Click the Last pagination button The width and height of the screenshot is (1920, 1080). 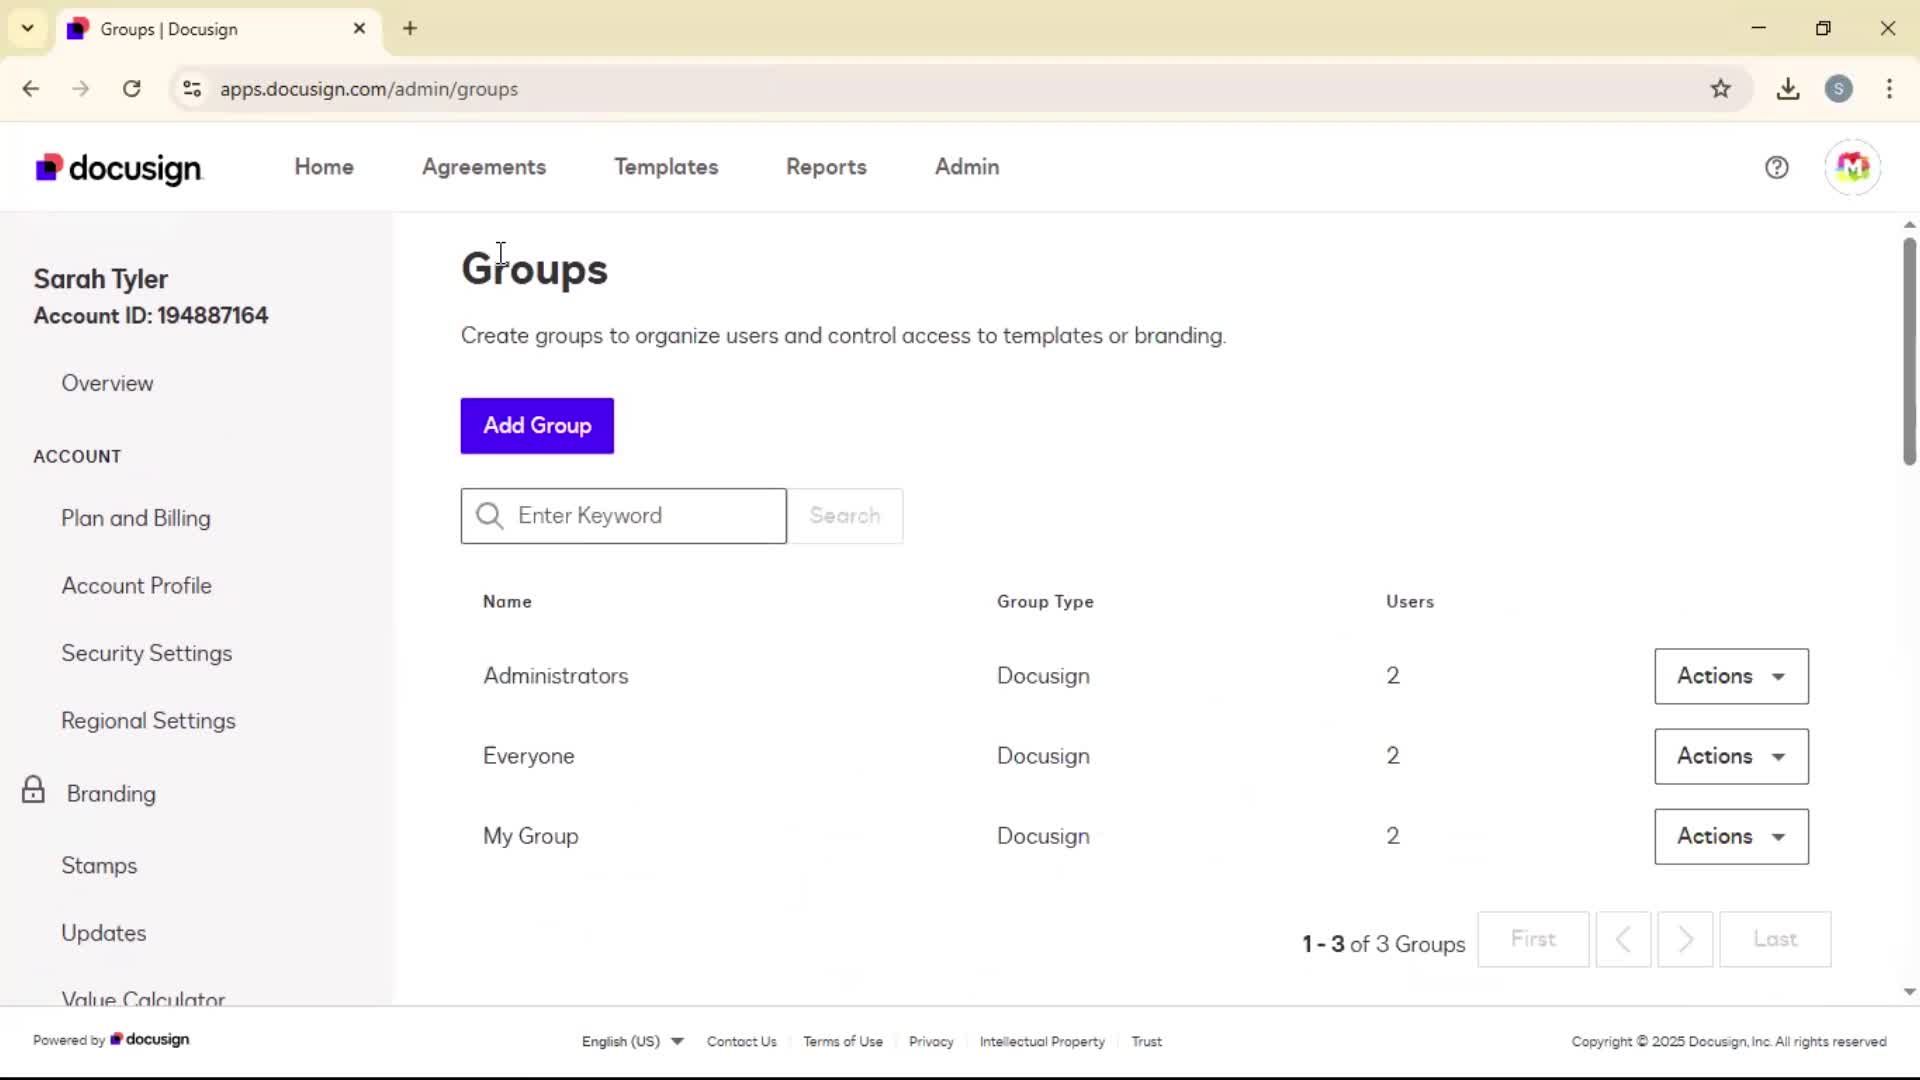point(1775,939)
